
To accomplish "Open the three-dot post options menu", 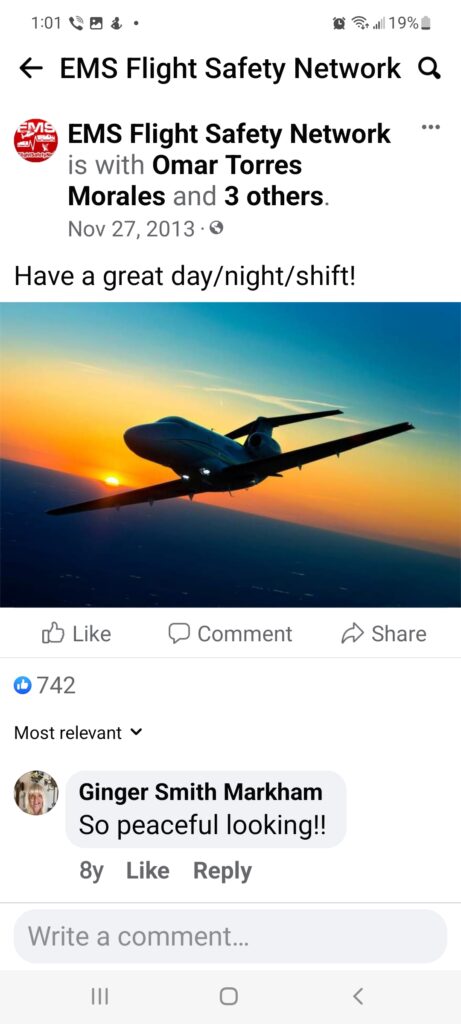I will coord(430,127).
